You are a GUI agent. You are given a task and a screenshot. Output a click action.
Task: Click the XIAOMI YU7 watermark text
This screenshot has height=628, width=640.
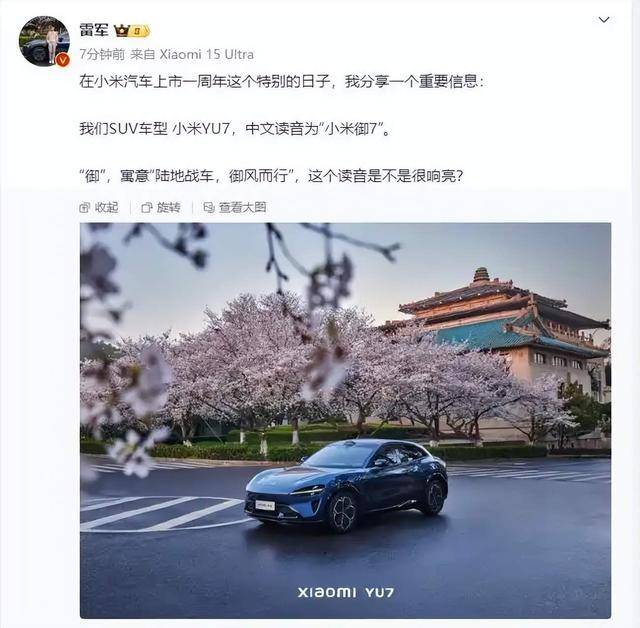click(x=346, y=592)
